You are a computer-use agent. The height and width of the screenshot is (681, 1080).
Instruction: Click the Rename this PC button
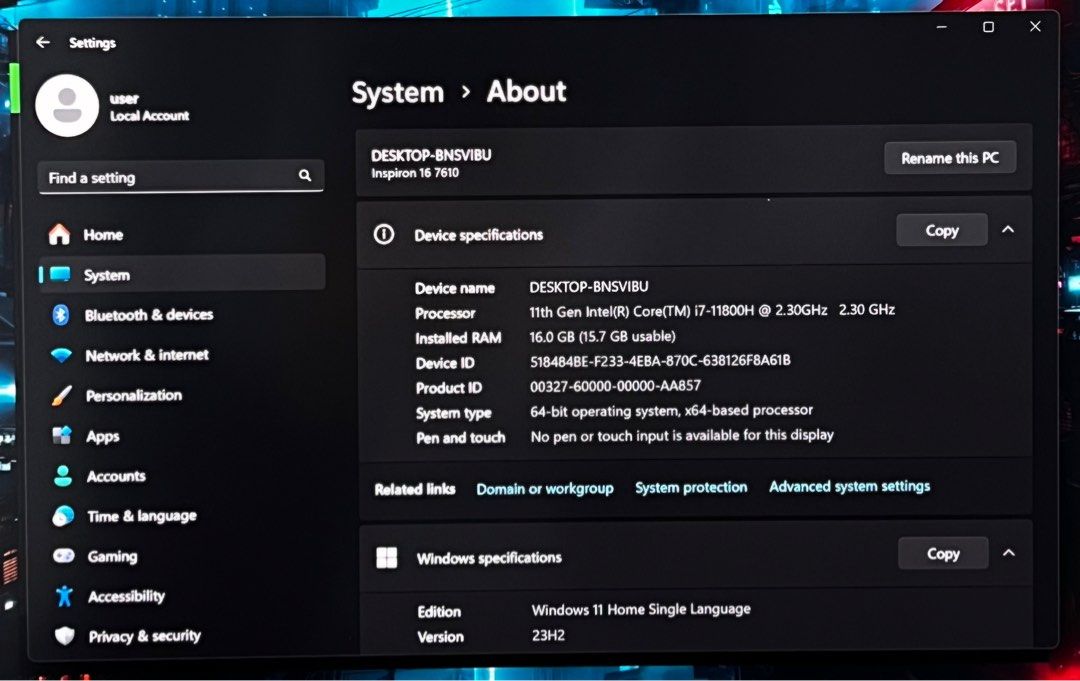click(x=949, y=157)
